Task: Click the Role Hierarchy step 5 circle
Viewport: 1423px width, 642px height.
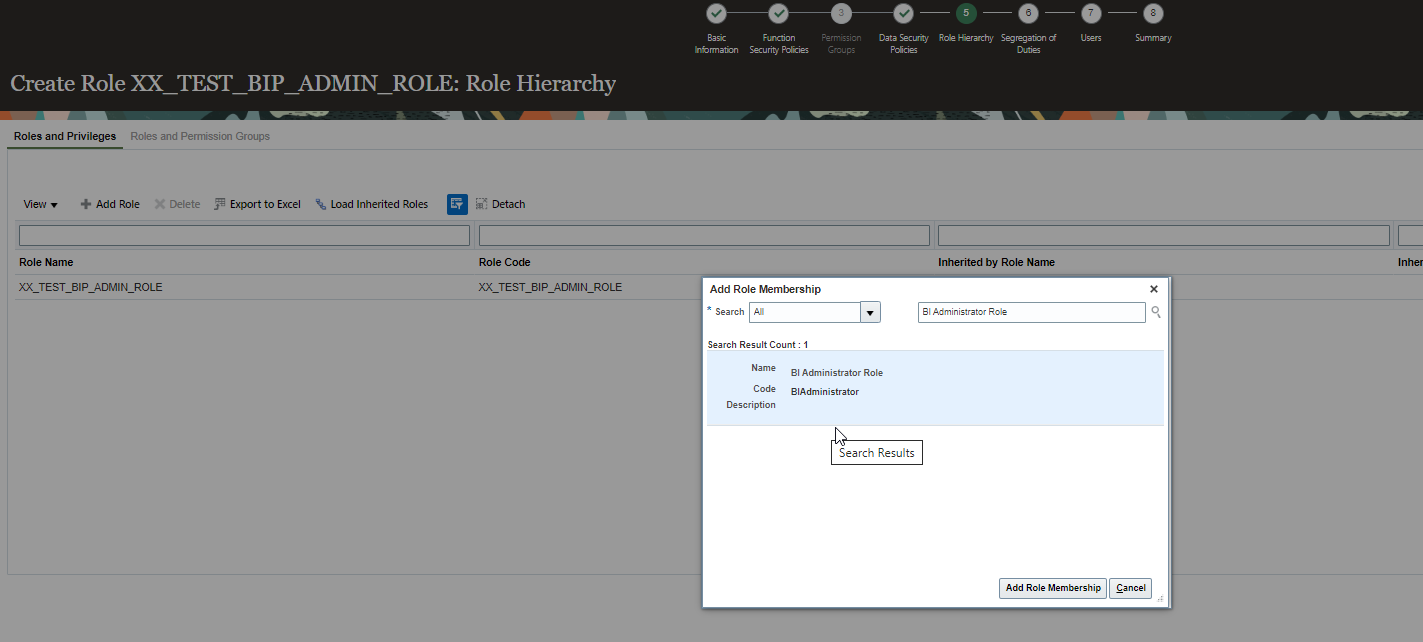Action: 966,13
